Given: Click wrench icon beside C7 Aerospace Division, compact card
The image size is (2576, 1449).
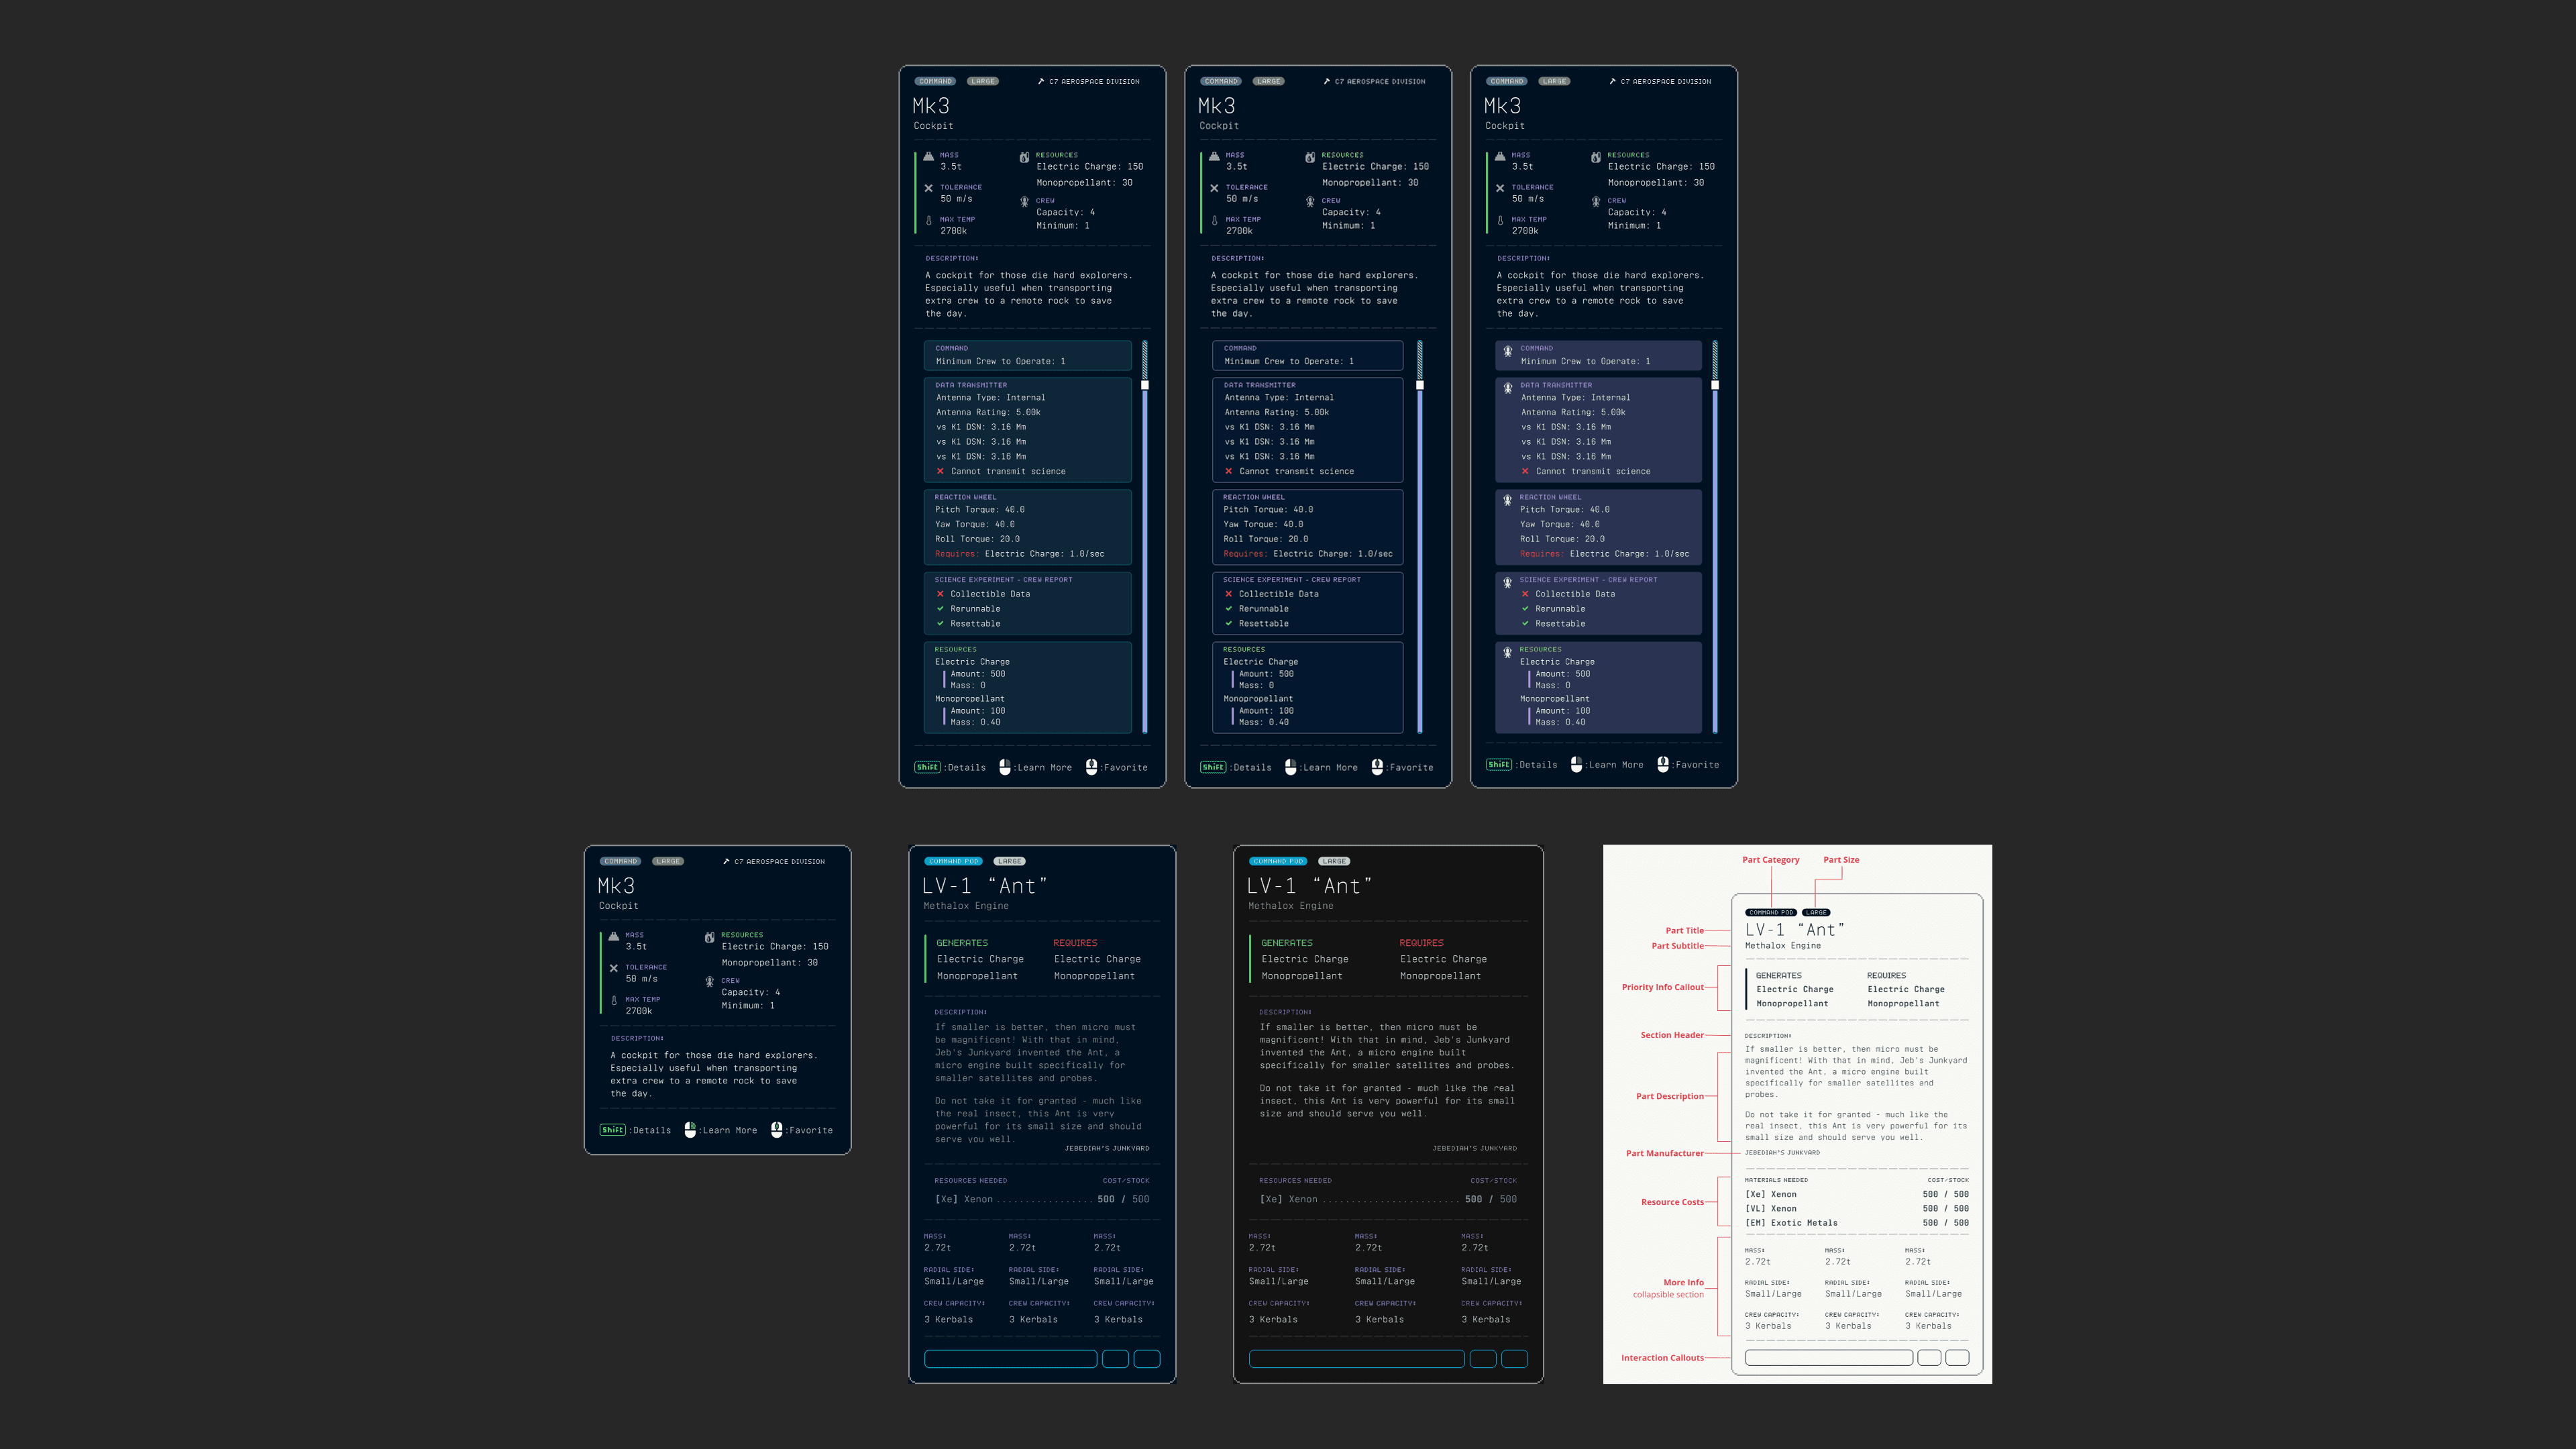Looking at the screenshot, I should 726,861.
